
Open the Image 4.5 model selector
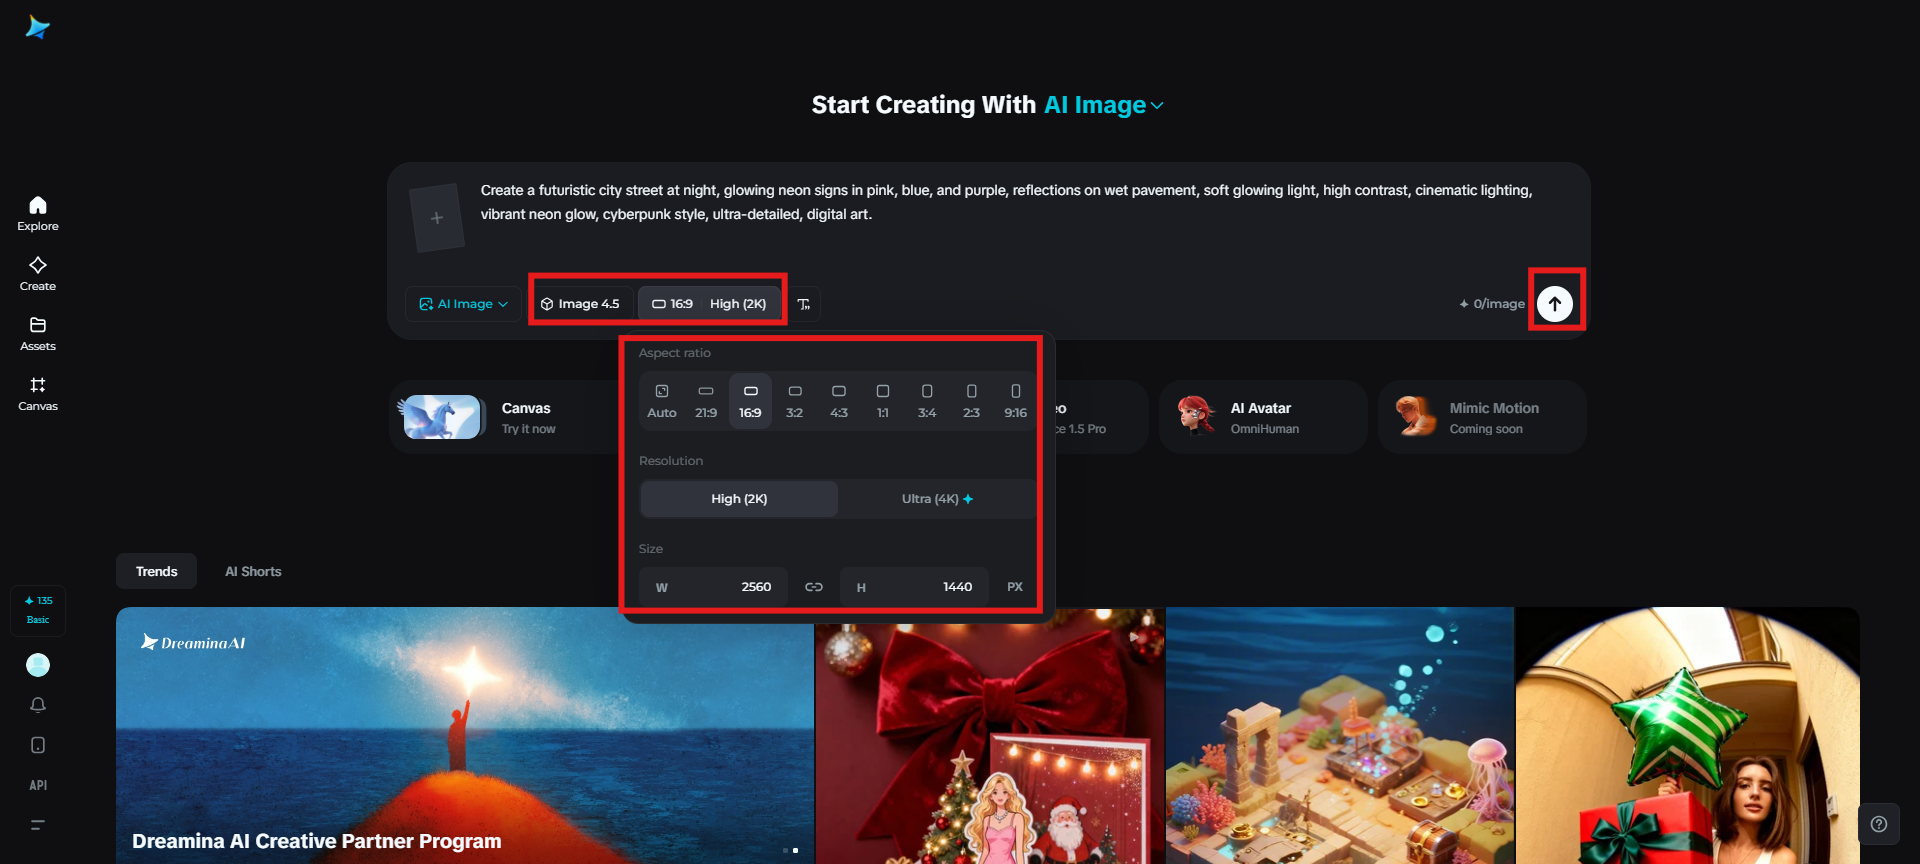coord(580,304)
